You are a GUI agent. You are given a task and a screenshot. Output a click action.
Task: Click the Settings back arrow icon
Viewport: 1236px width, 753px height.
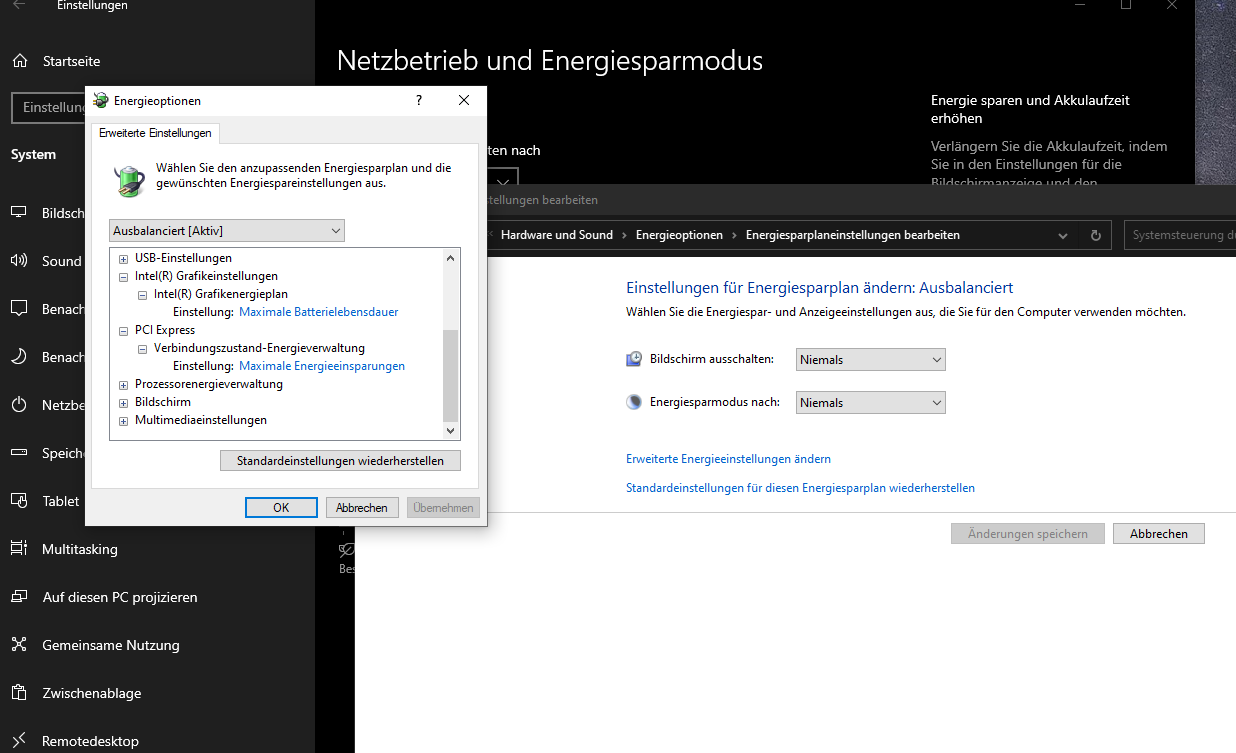[x=19, y=5]
